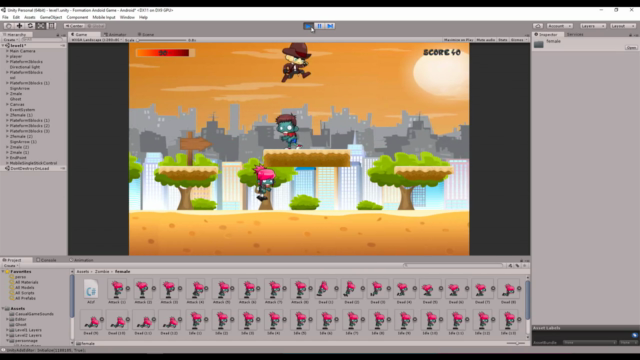Expand sub-assets of Attack (1) sprite
The image size is (640, 360).
pyautogui.click(x=128, y=288)
